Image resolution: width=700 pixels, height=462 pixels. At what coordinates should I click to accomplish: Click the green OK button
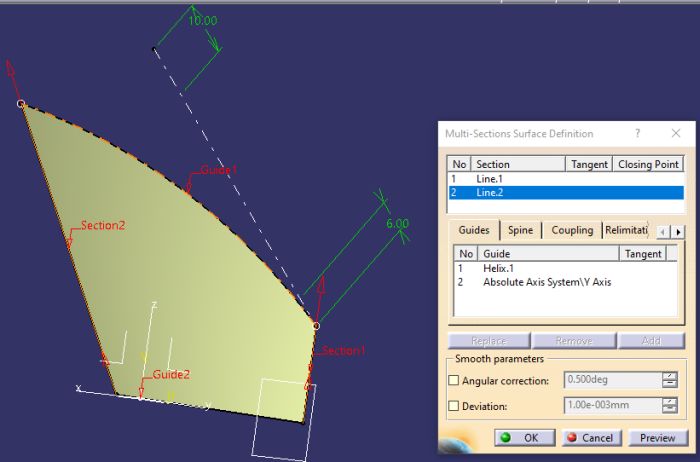pos(520,438)
